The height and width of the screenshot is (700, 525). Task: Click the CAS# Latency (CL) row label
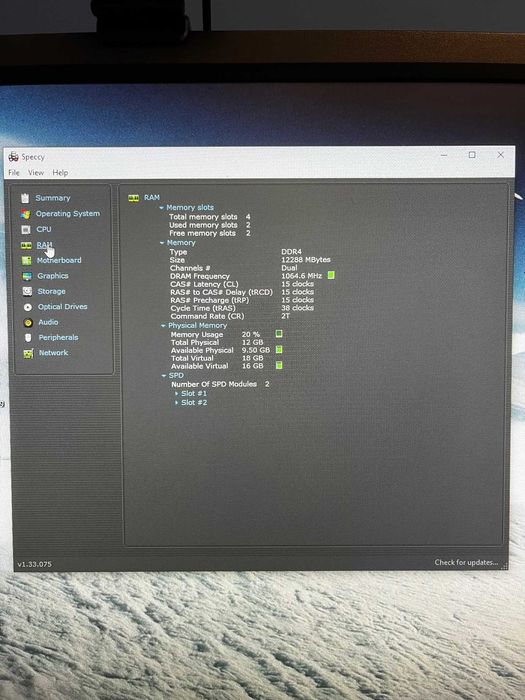204,284
